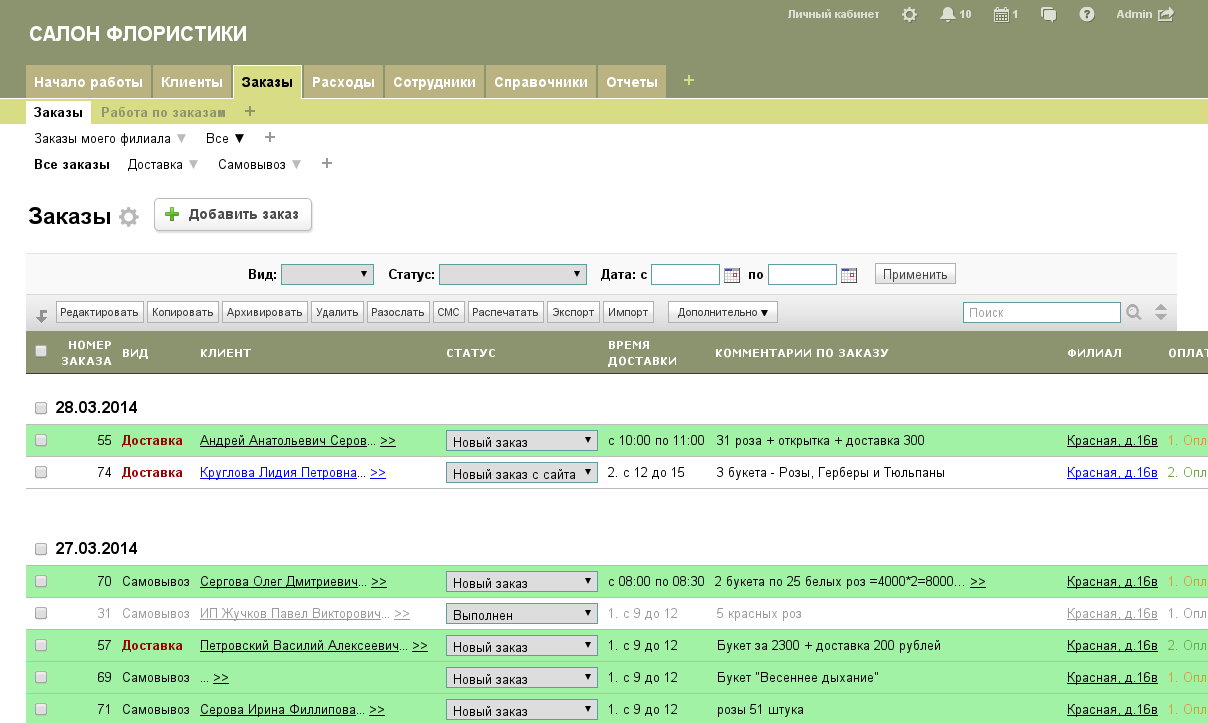Viewport: 1208px width, 723px height.
Task: Add new main tab with plus icon
Action: 688,81
